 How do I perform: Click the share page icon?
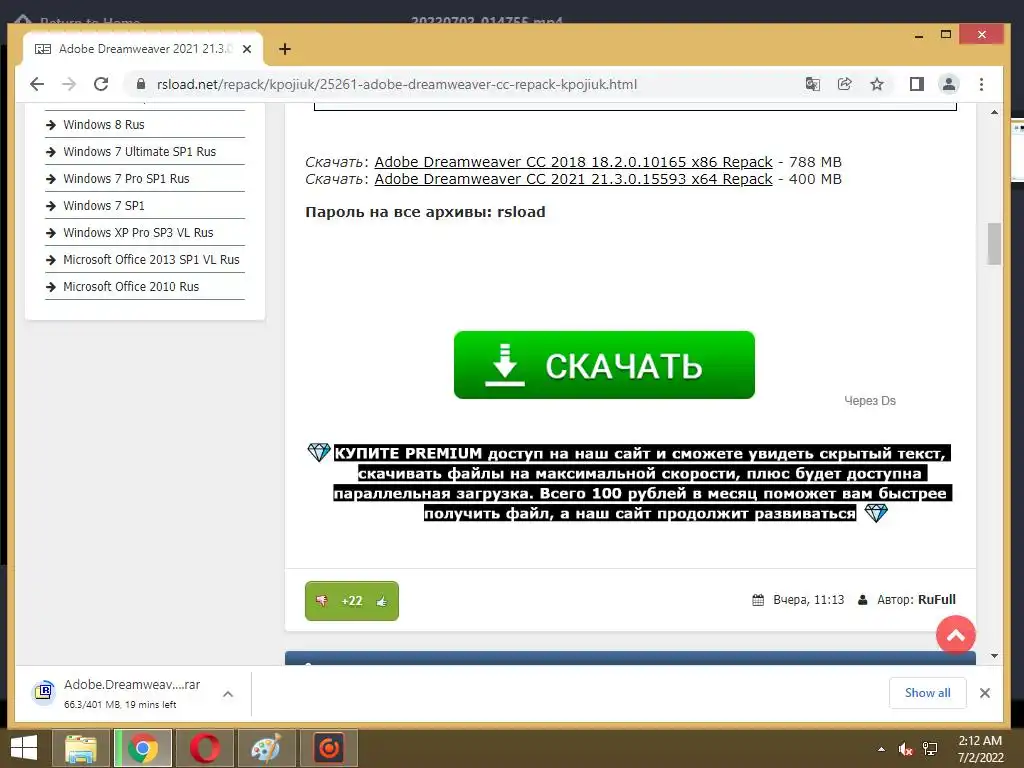[844, 84]
